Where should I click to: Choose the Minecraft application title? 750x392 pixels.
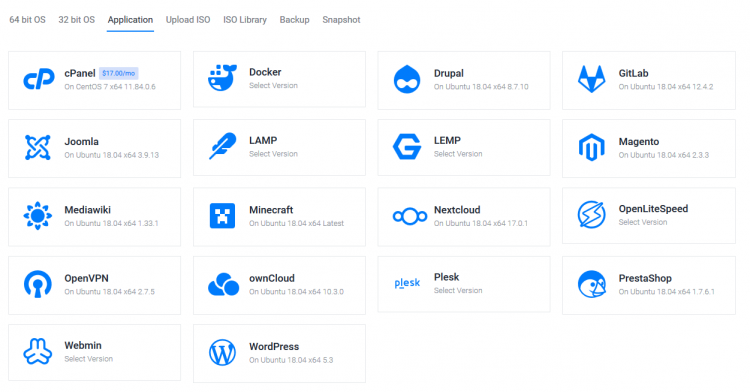(x=271, y=210)
